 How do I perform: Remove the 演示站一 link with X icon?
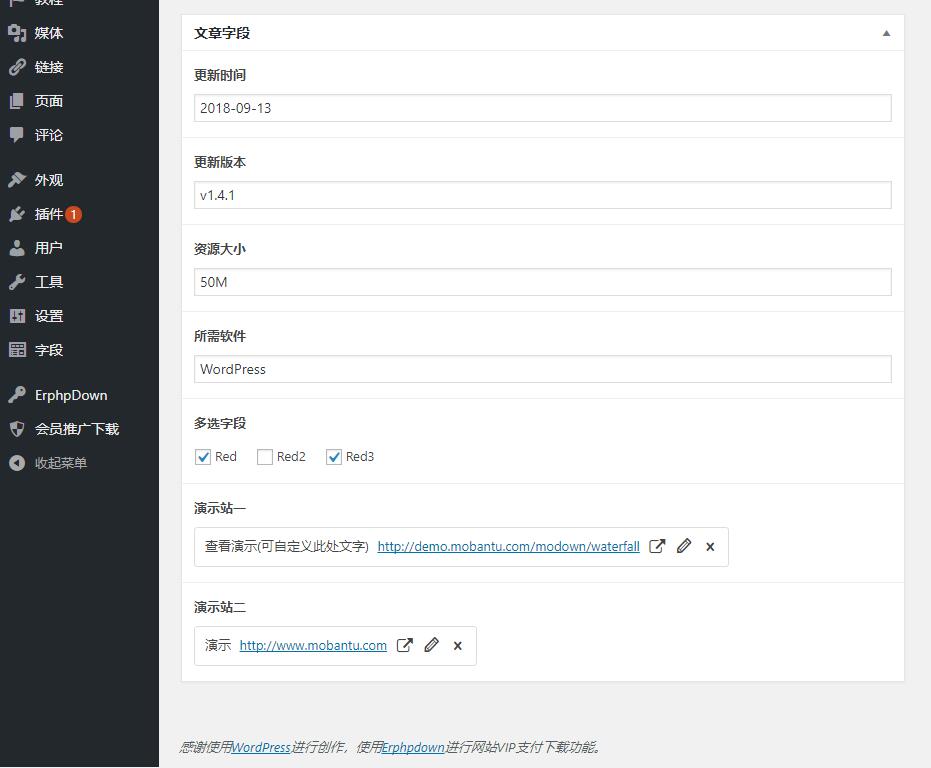click(710, 547)
